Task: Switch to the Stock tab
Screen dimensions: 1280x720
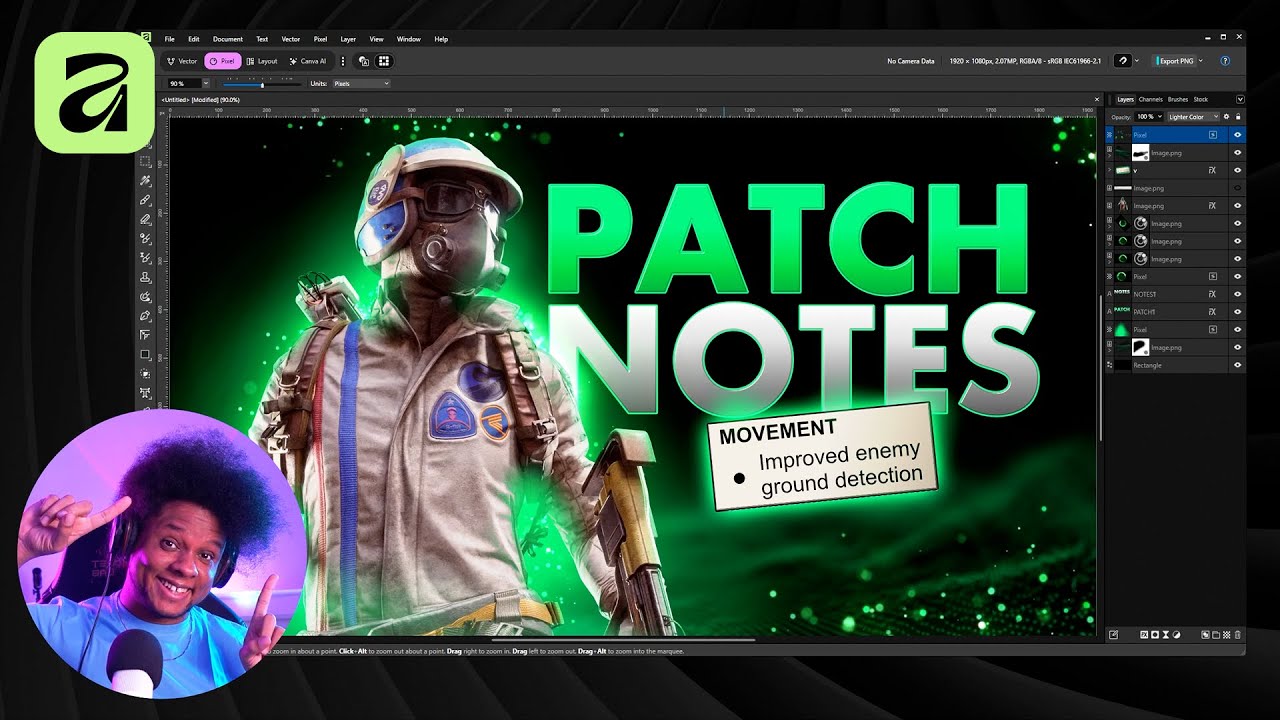Action: pos(1201,99)
